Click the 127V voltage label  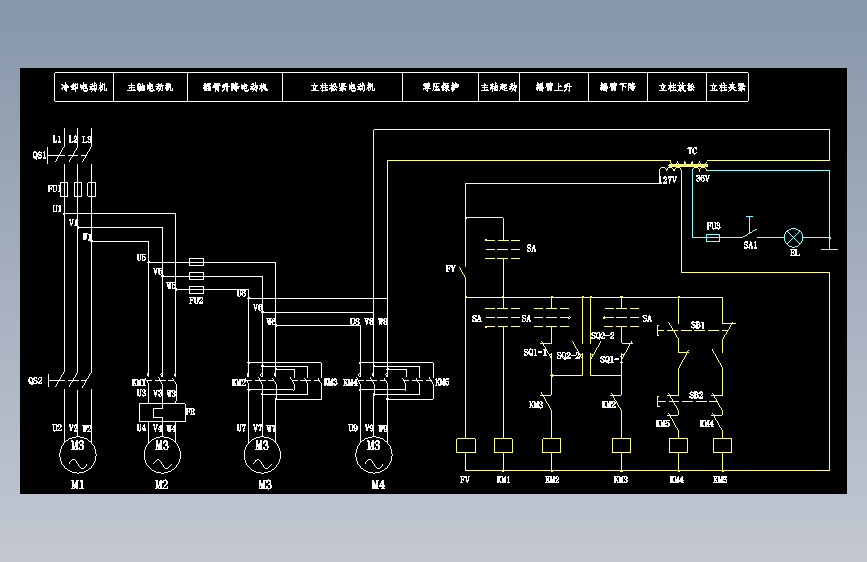coord(668,180)
